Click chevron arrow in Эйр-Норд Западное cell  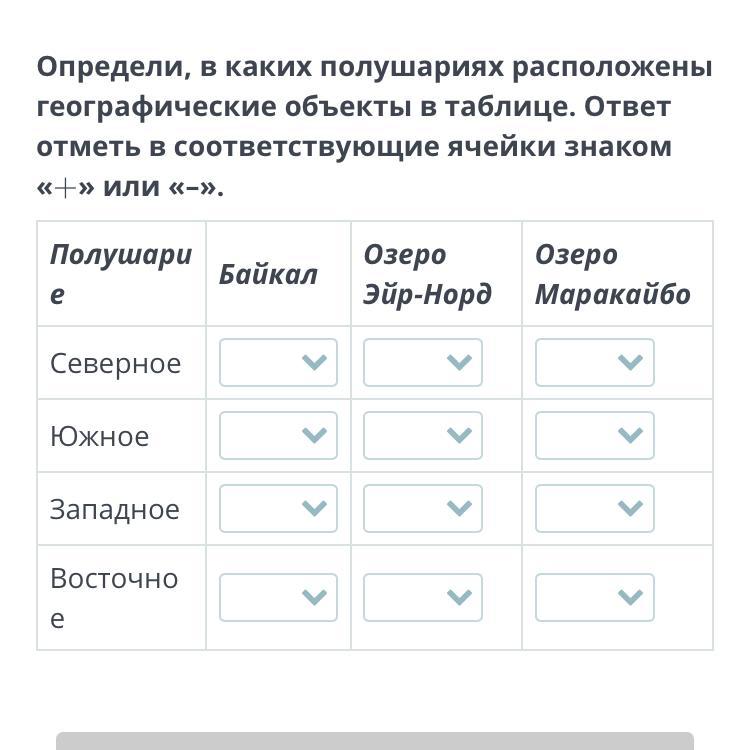459,508
